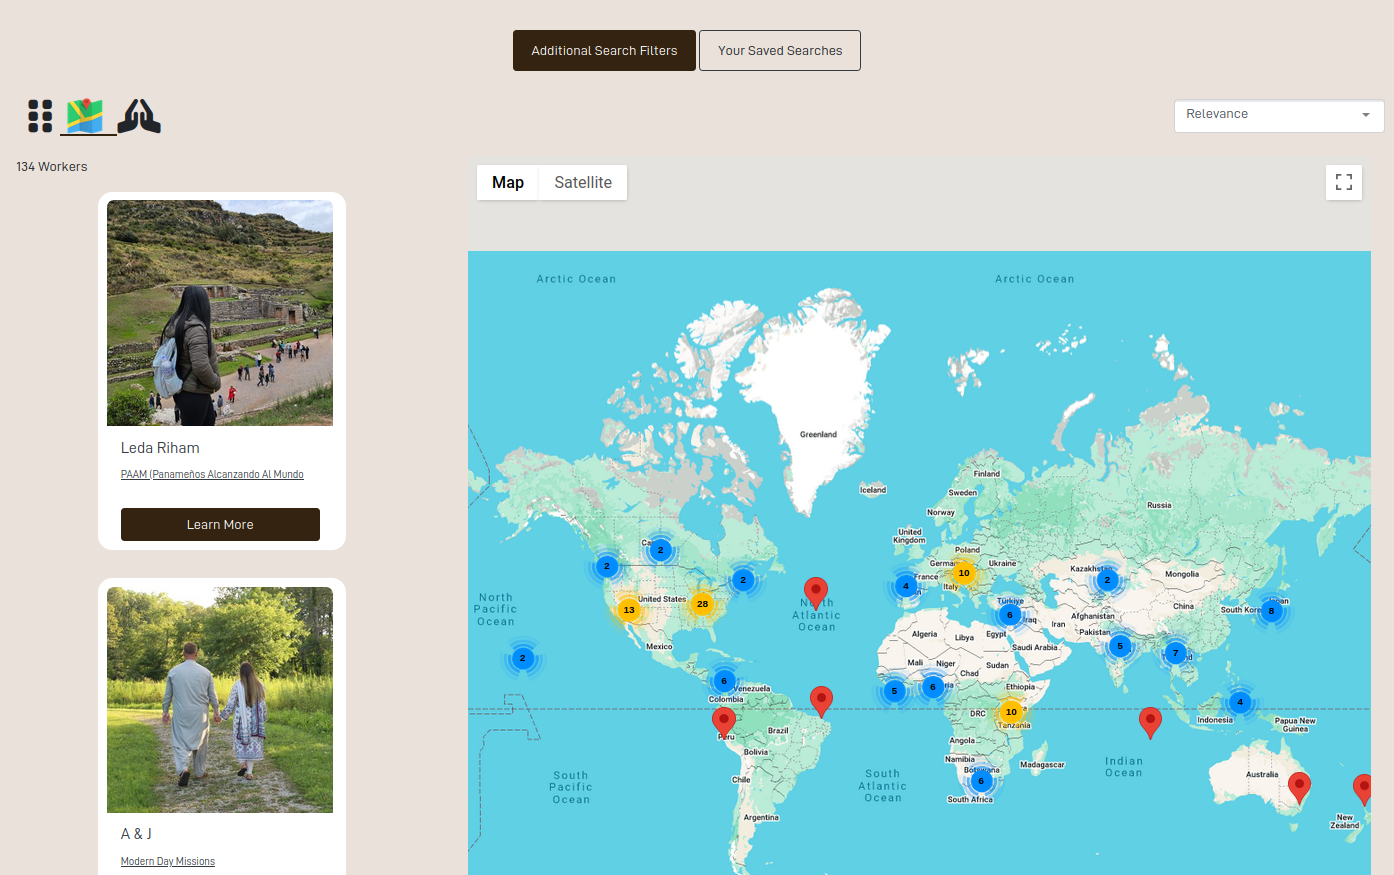Image resolution: width=1394 pixels, height=875 pixels.
Task: Open Leda Riham's profile photo
Action: click(x=220, y=313)
